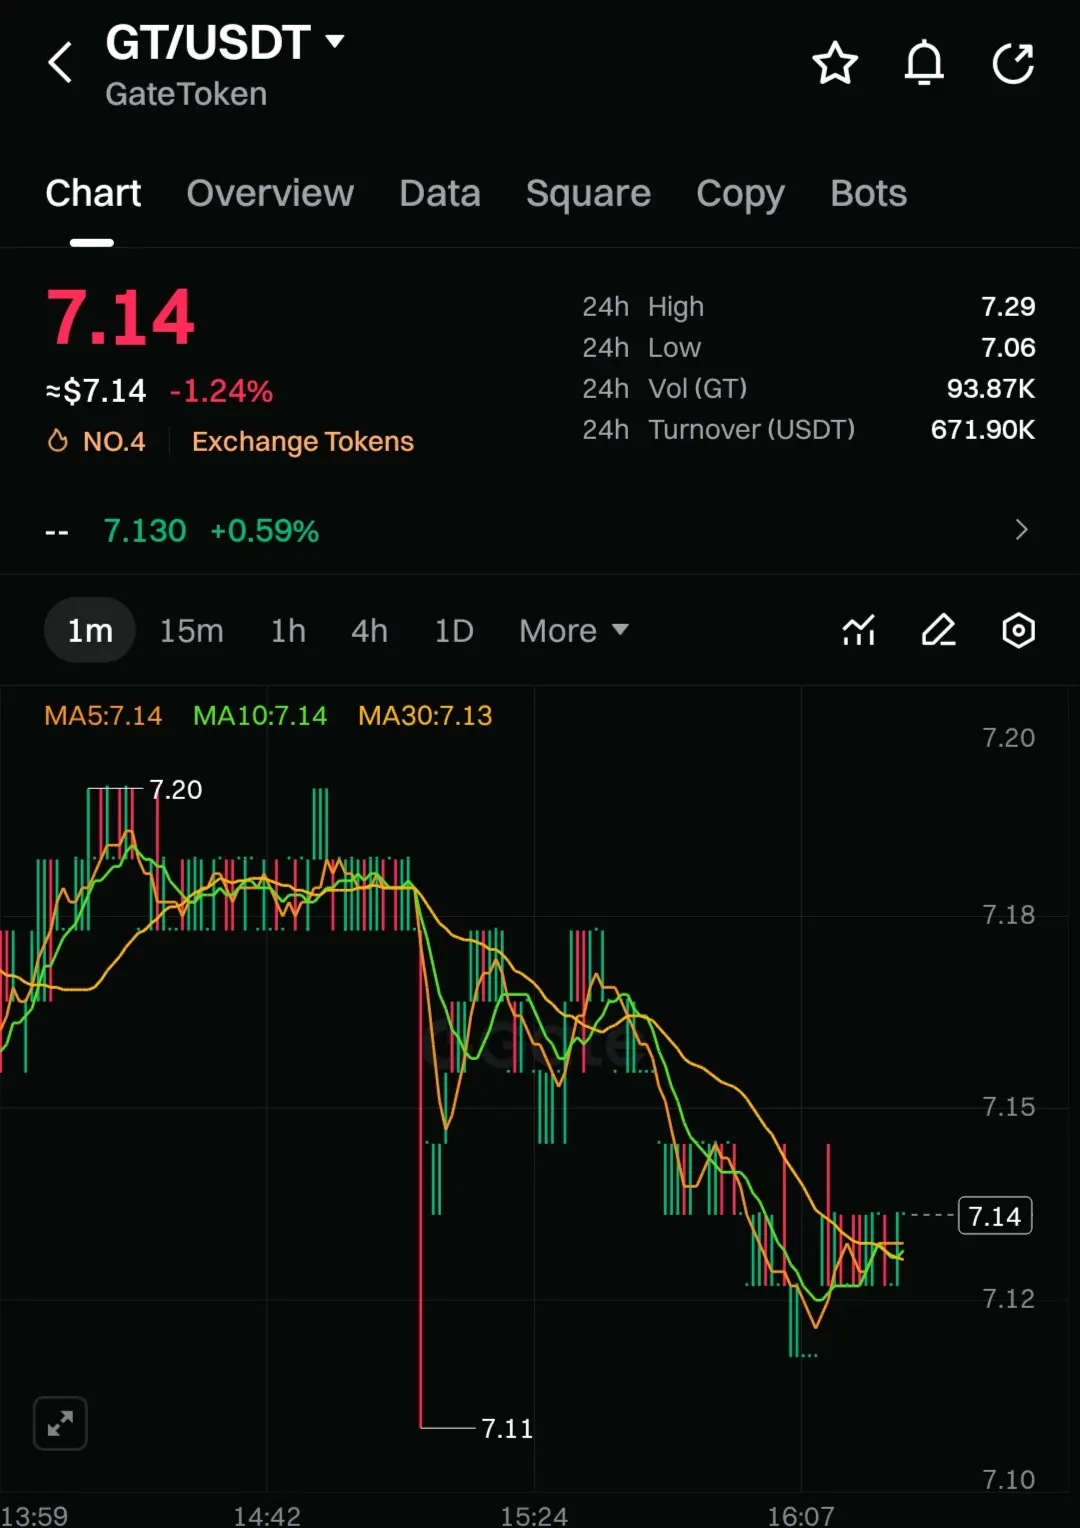1080x1528 pixels.
Task: Tap the MA10:7.14 indicator label
Action: (x=260, y=716)
